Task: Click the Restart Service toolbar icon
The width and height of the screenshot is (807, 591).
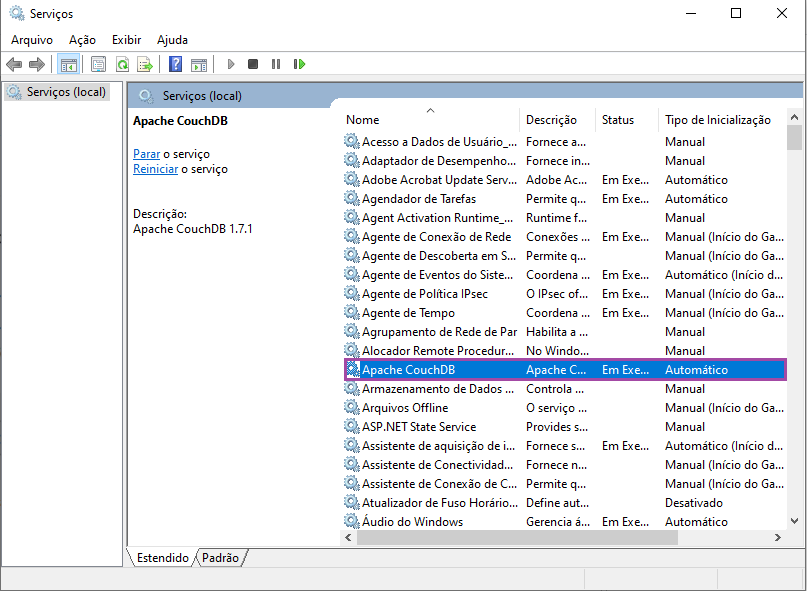Action: click(299, 64)
